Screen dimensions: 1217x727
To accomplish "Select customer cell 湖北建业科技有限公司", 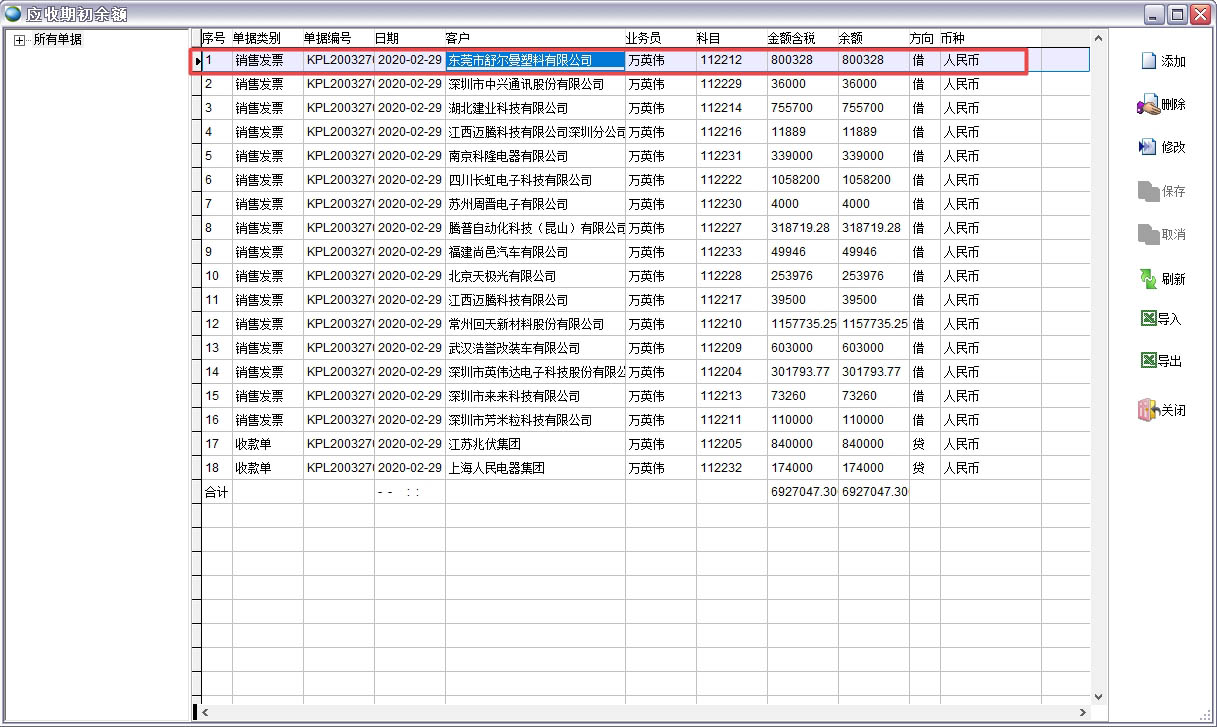I will coord(507,108).
